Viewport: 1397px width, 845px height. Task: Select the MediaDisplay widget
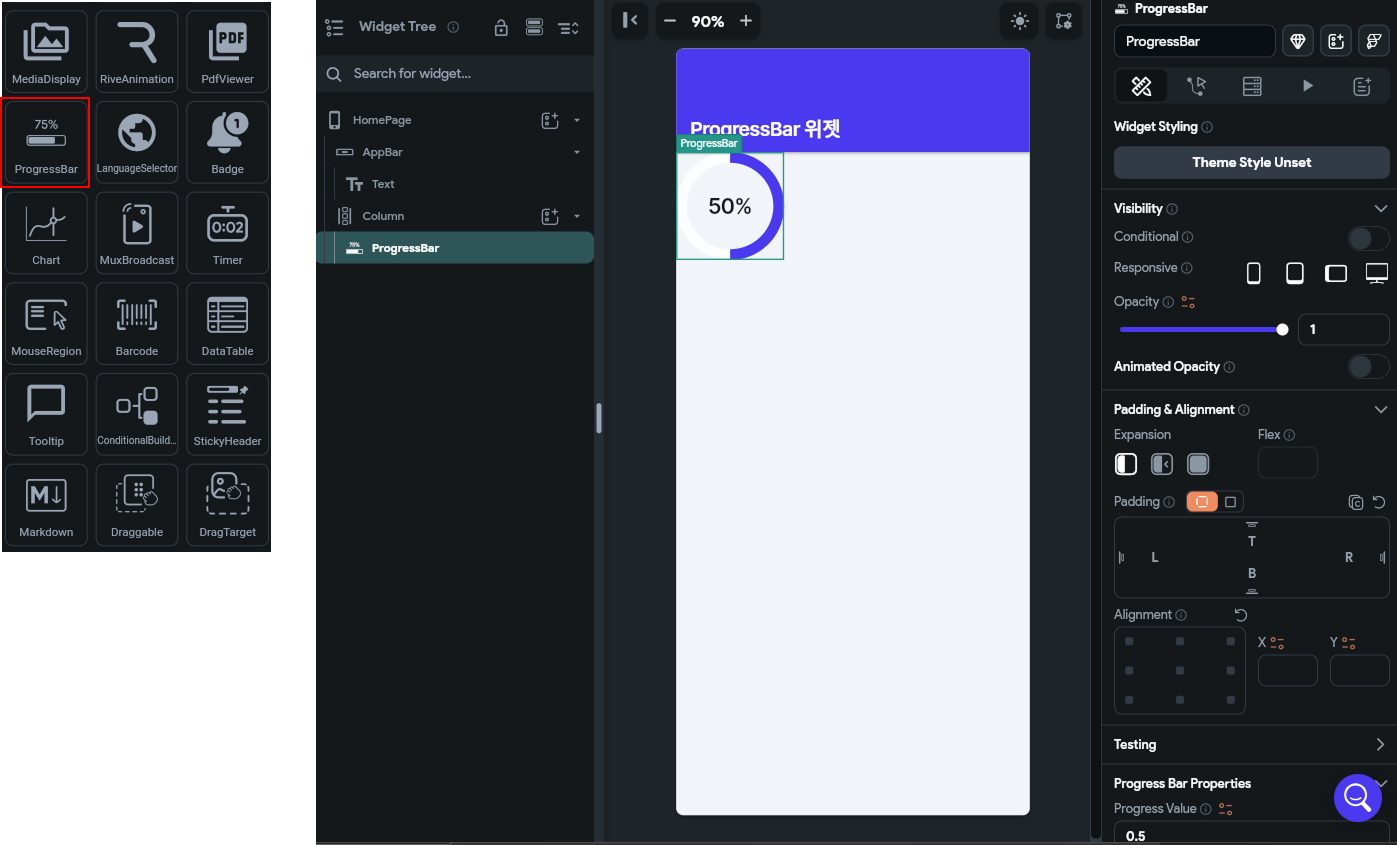click(x=46, y=51)
